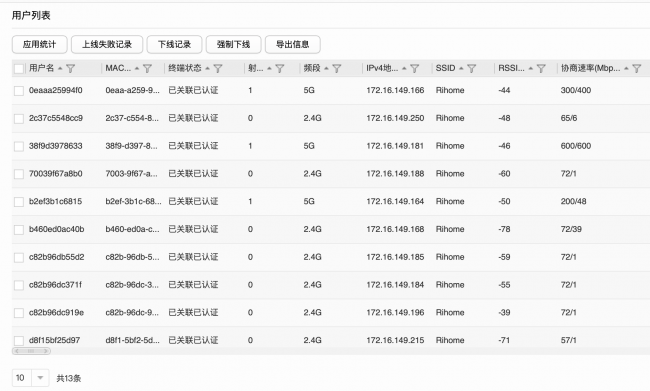Sort by 频段 column arrow
The width and height of the screenshot is (650, 391).
click(326, 68)
